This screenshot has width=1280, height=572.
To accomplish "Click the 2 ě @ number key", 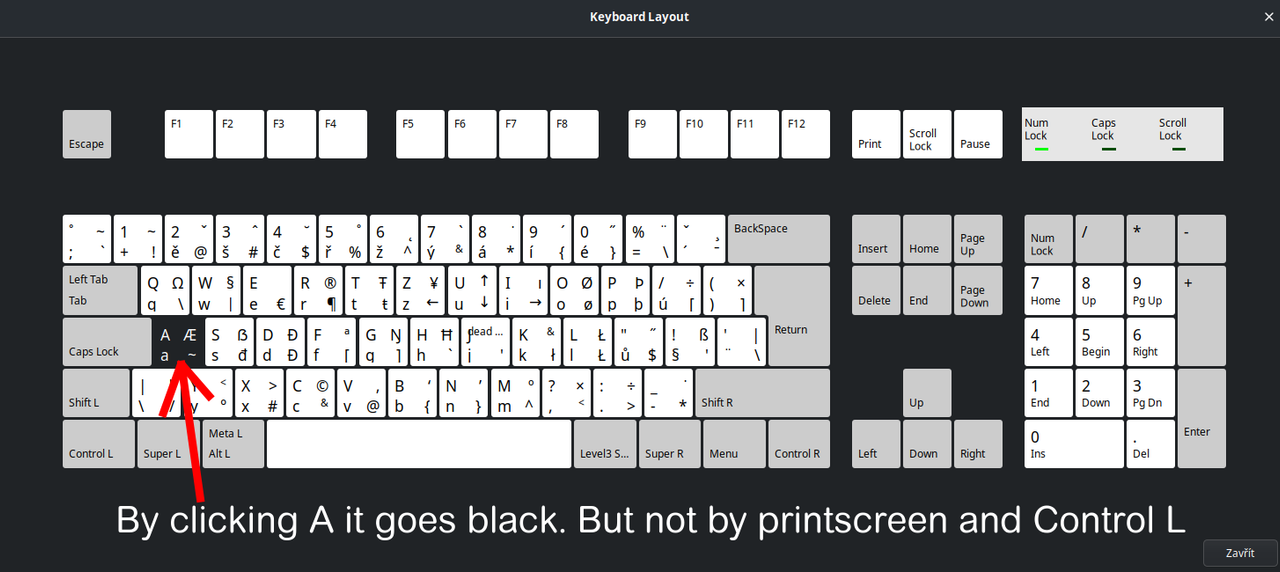I will pos(189,239).
